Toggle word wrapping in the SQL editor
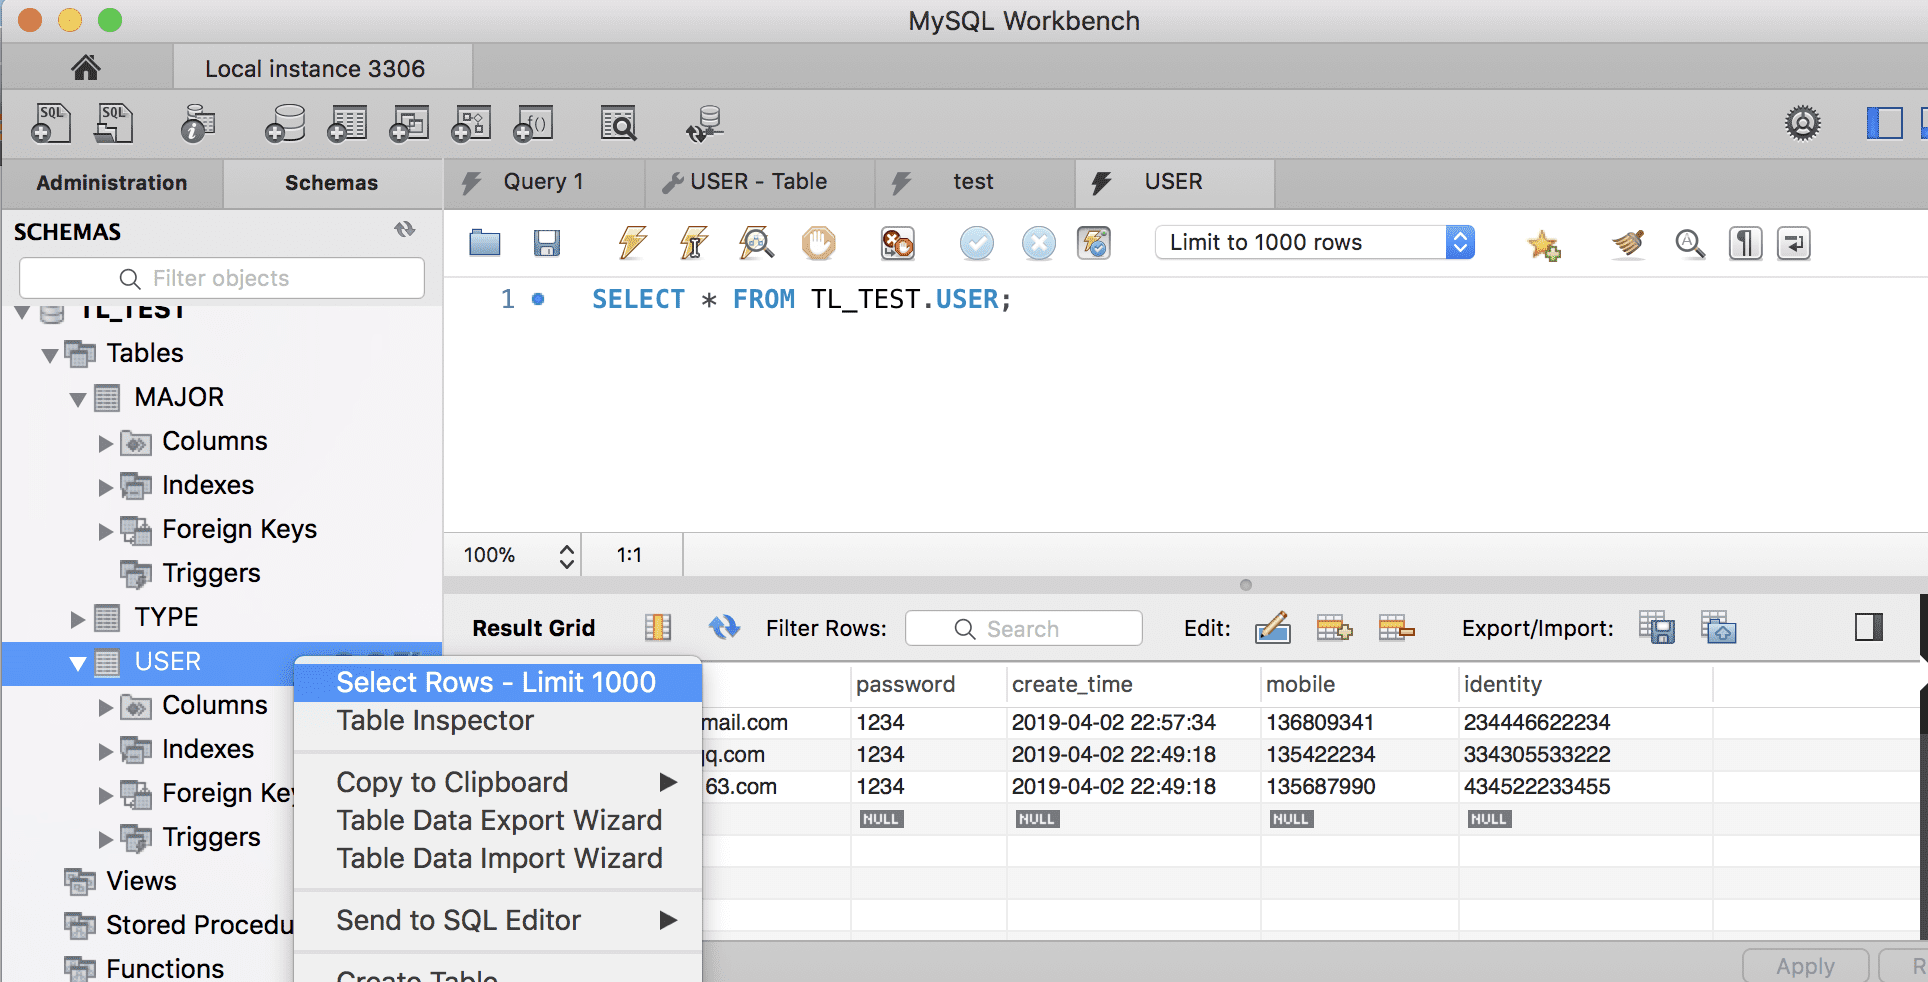1928x982 pixels. coord(1793,243)
